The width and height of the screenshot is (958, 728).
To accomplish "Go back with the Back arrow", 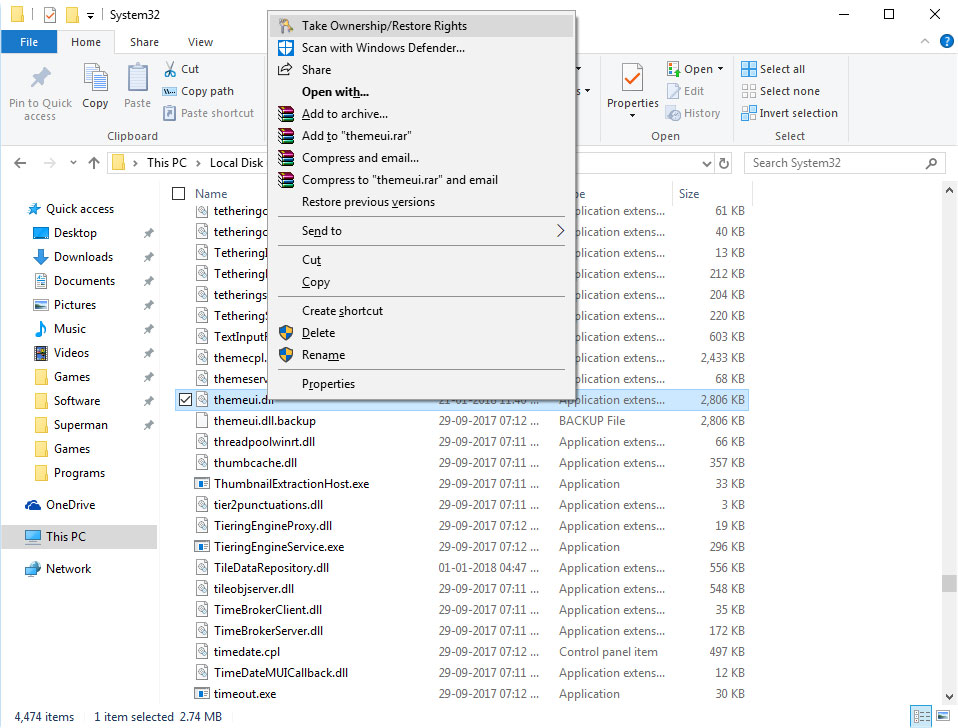I will [20, 163].
